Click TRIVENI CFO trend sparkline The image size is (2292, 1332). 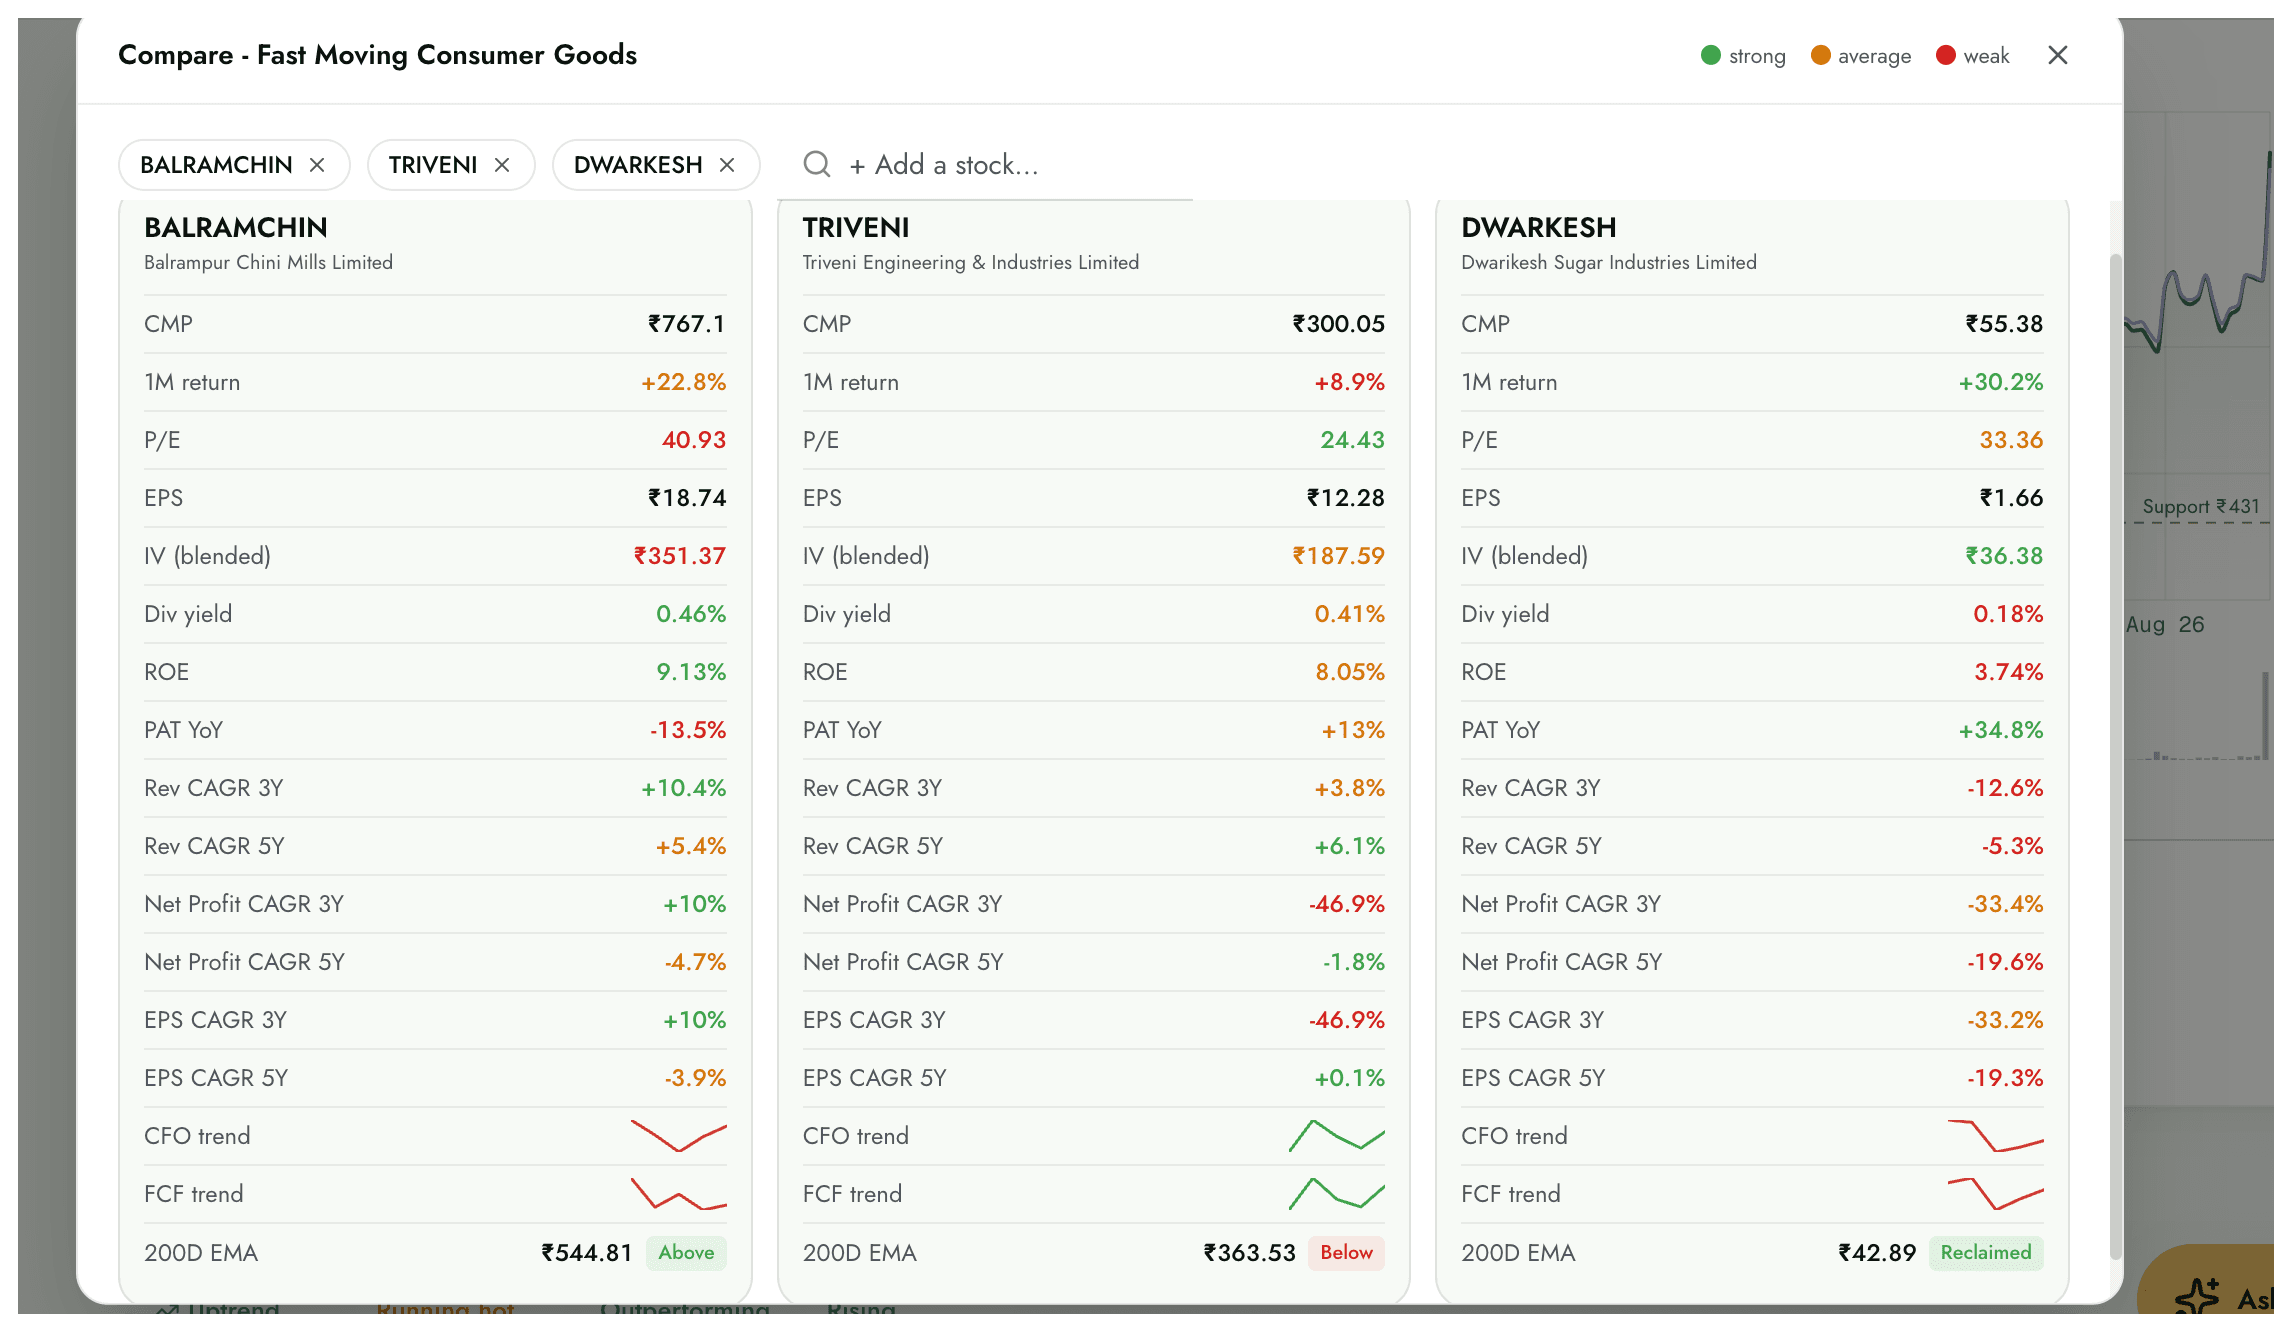pos(1337,1136)
